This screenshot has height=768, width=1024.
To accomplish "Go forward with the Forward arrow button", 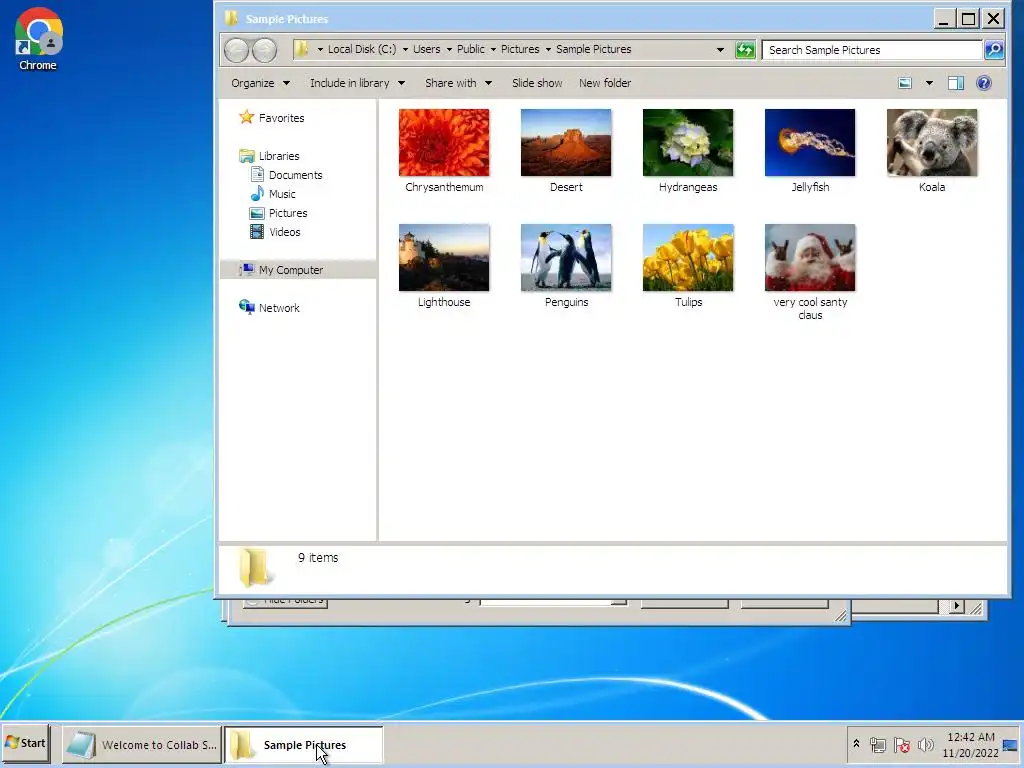I will click(x=264, y=50).
